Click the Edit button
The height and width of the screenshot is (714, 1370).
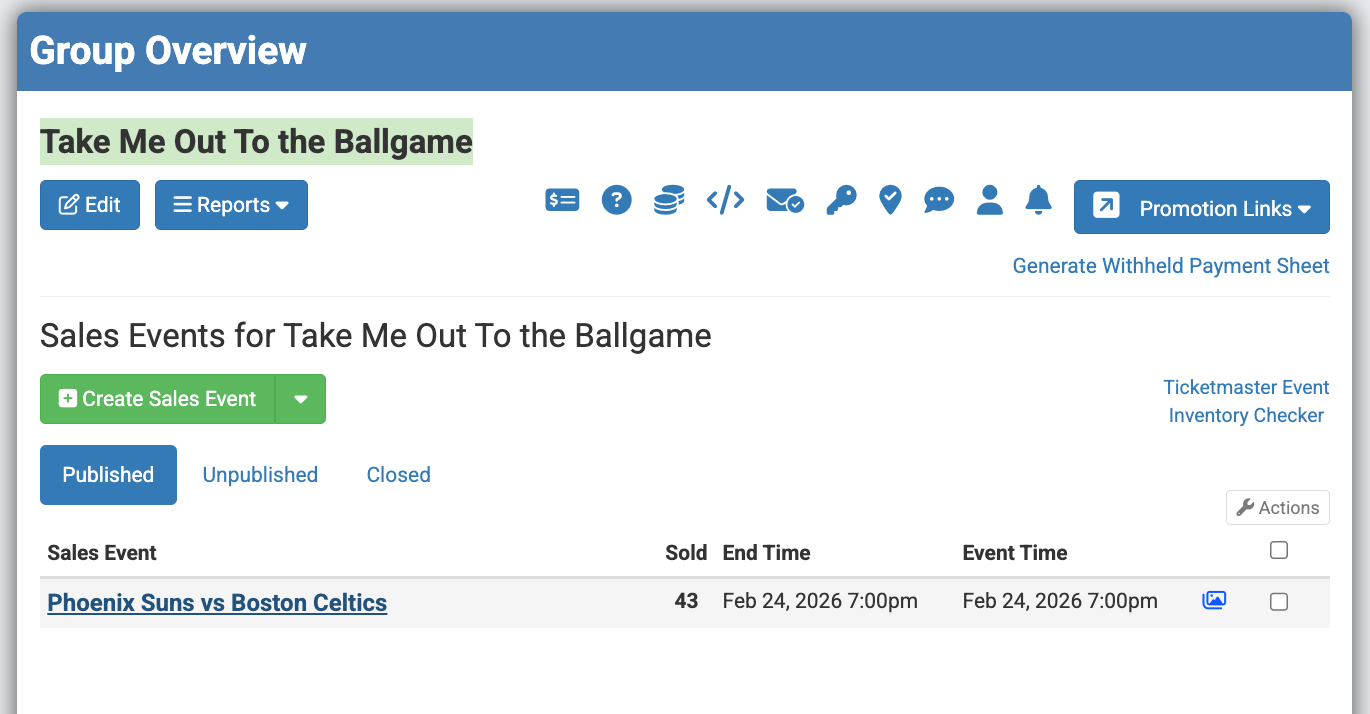90,205
